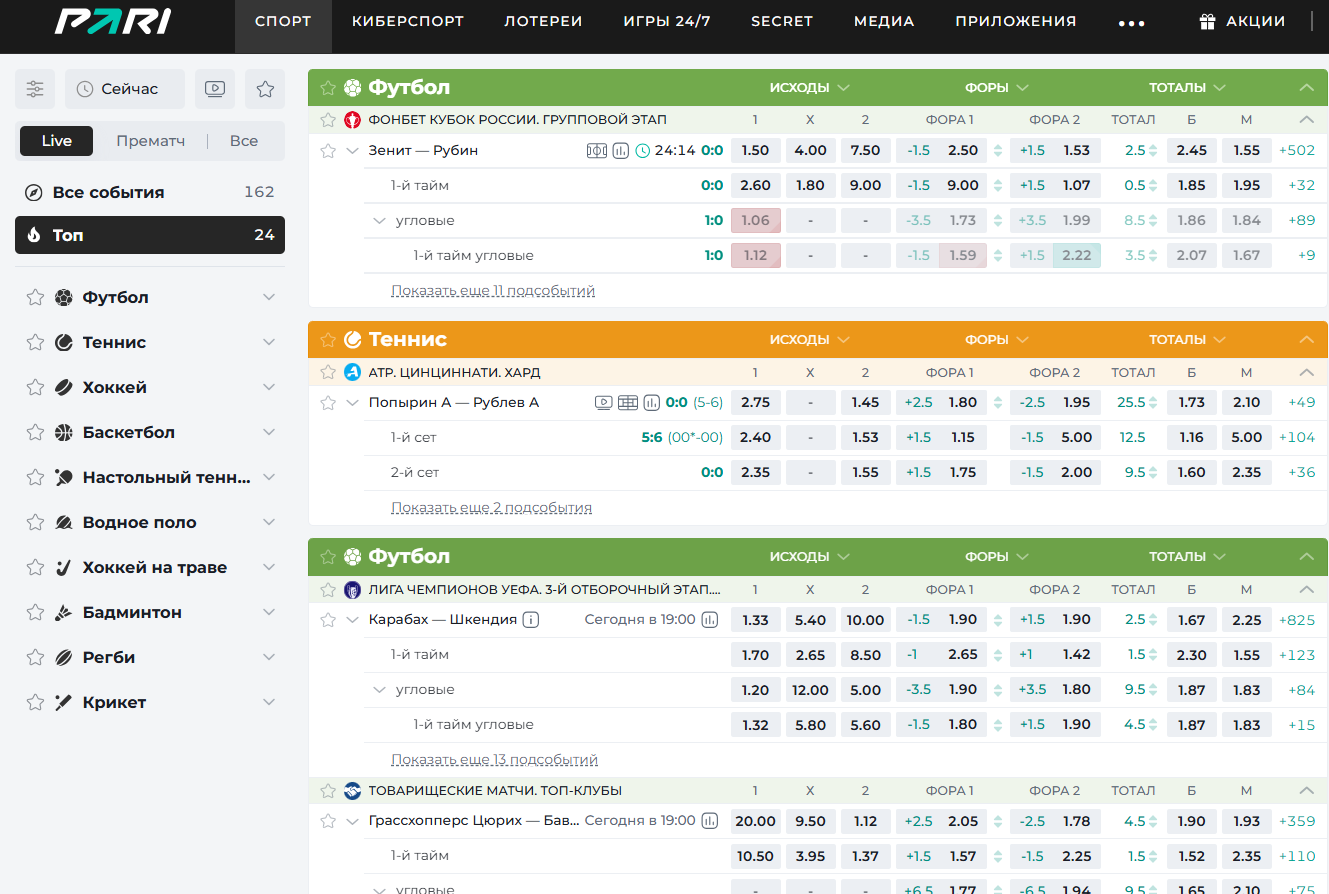This screenshot has width=1329, height=894.
Task: Switch to Киберспорт in top menu
Action: pyautogui.click(x=408, y=21)
